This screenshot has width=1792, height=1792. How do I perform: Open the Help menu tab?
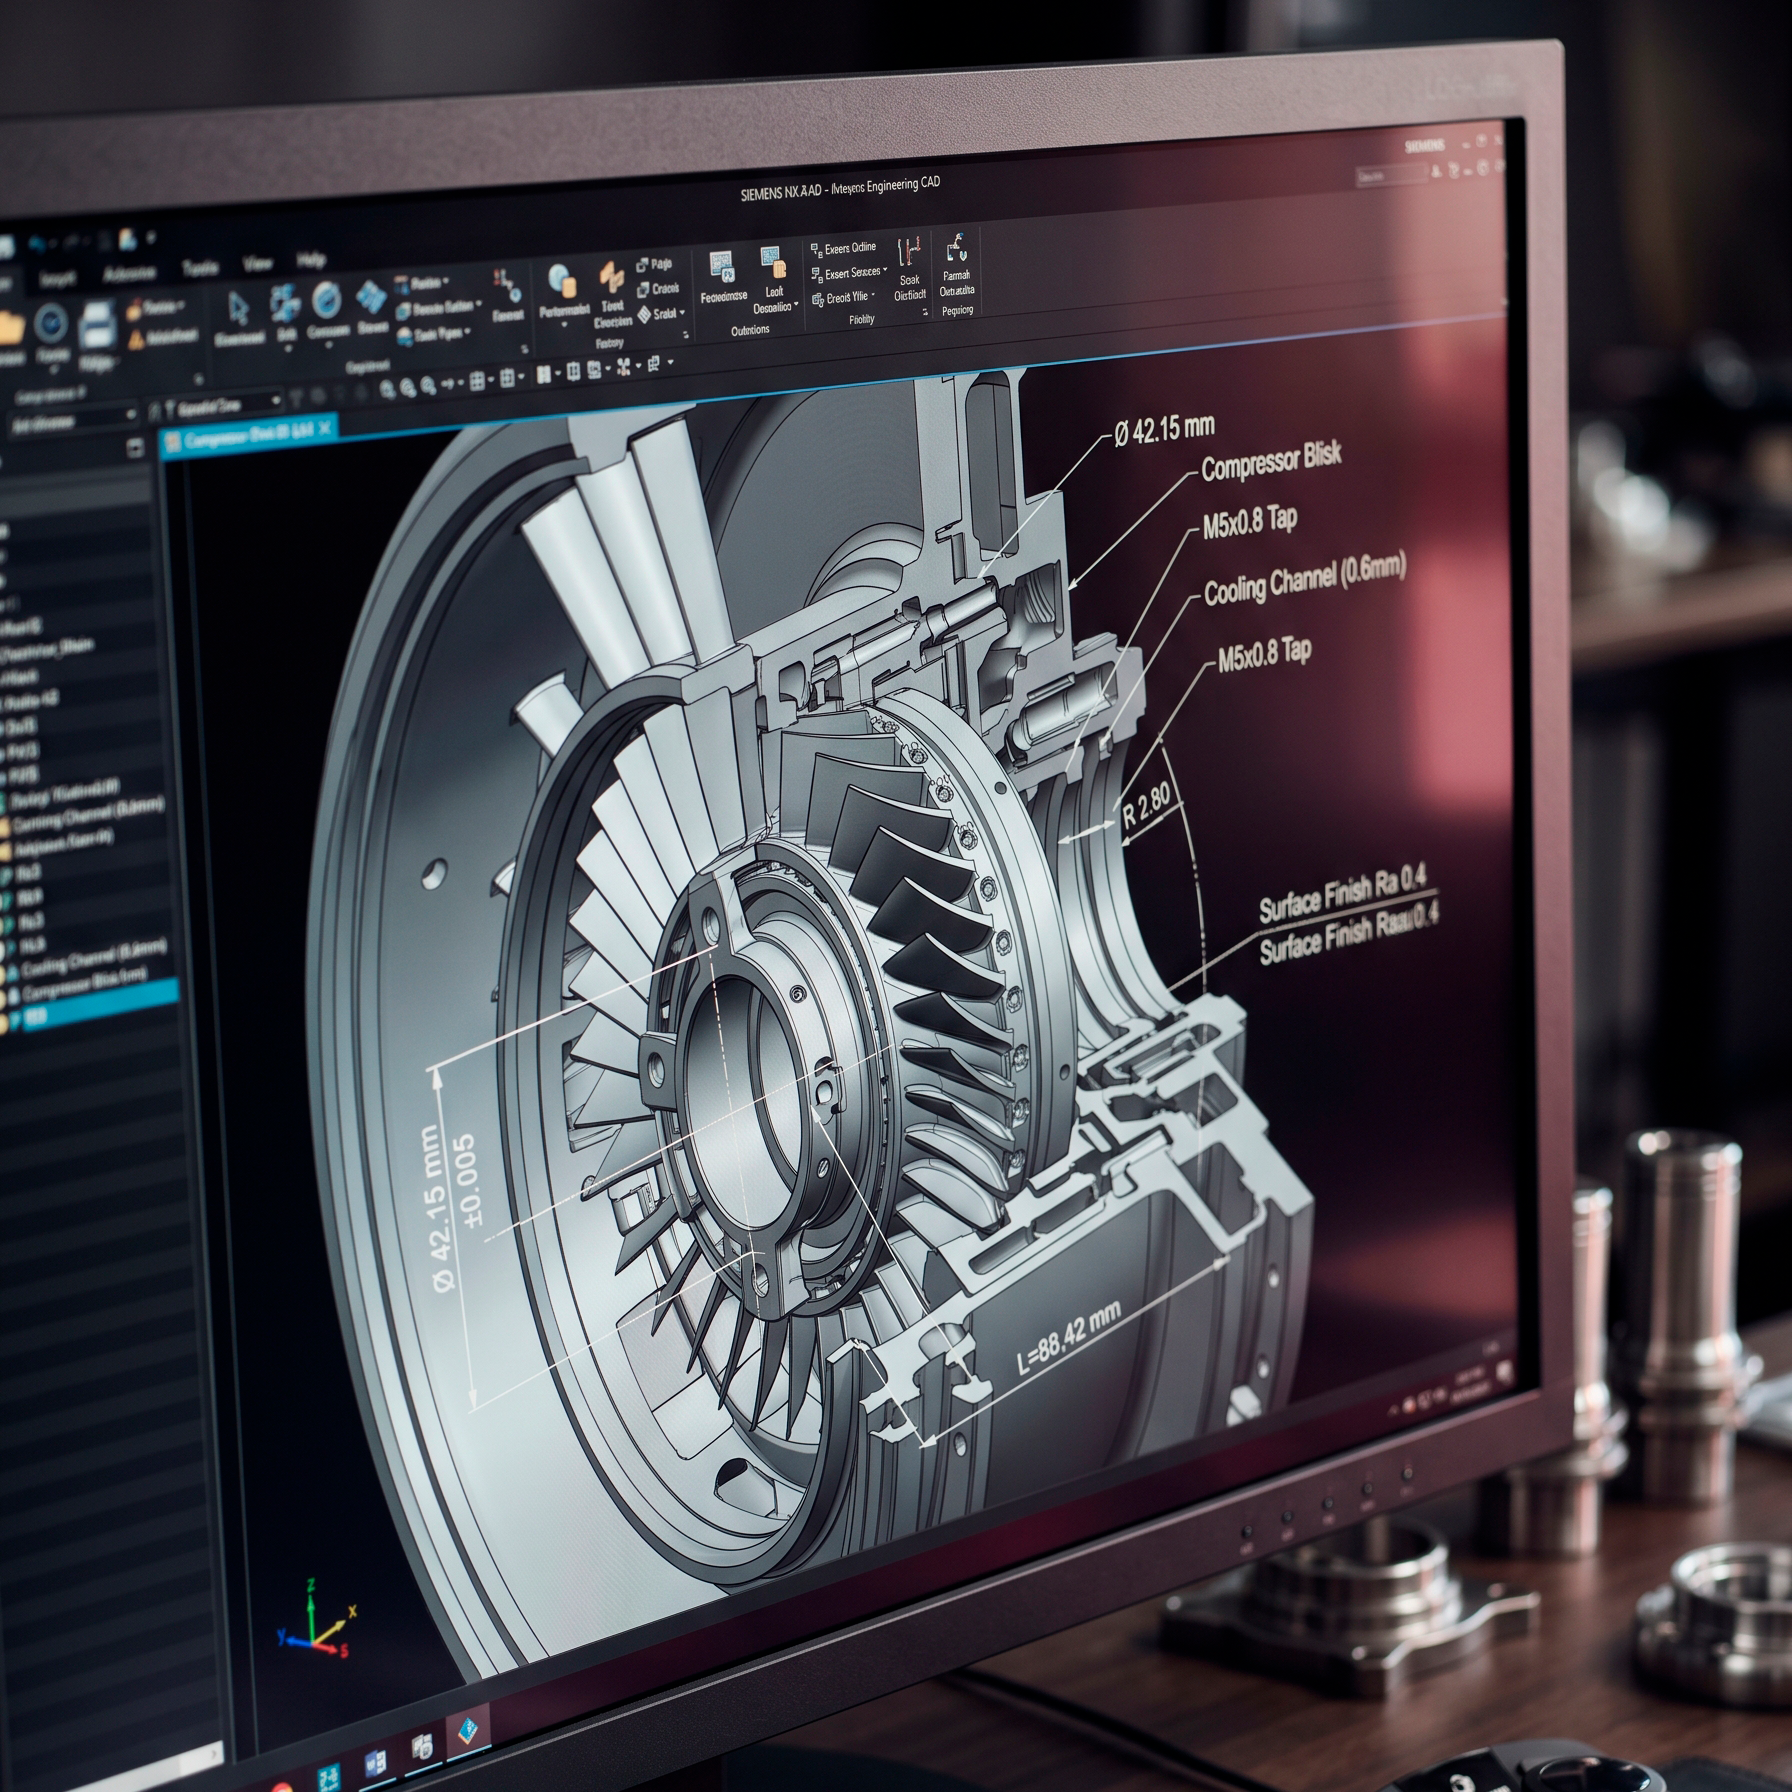pos(311,260)
